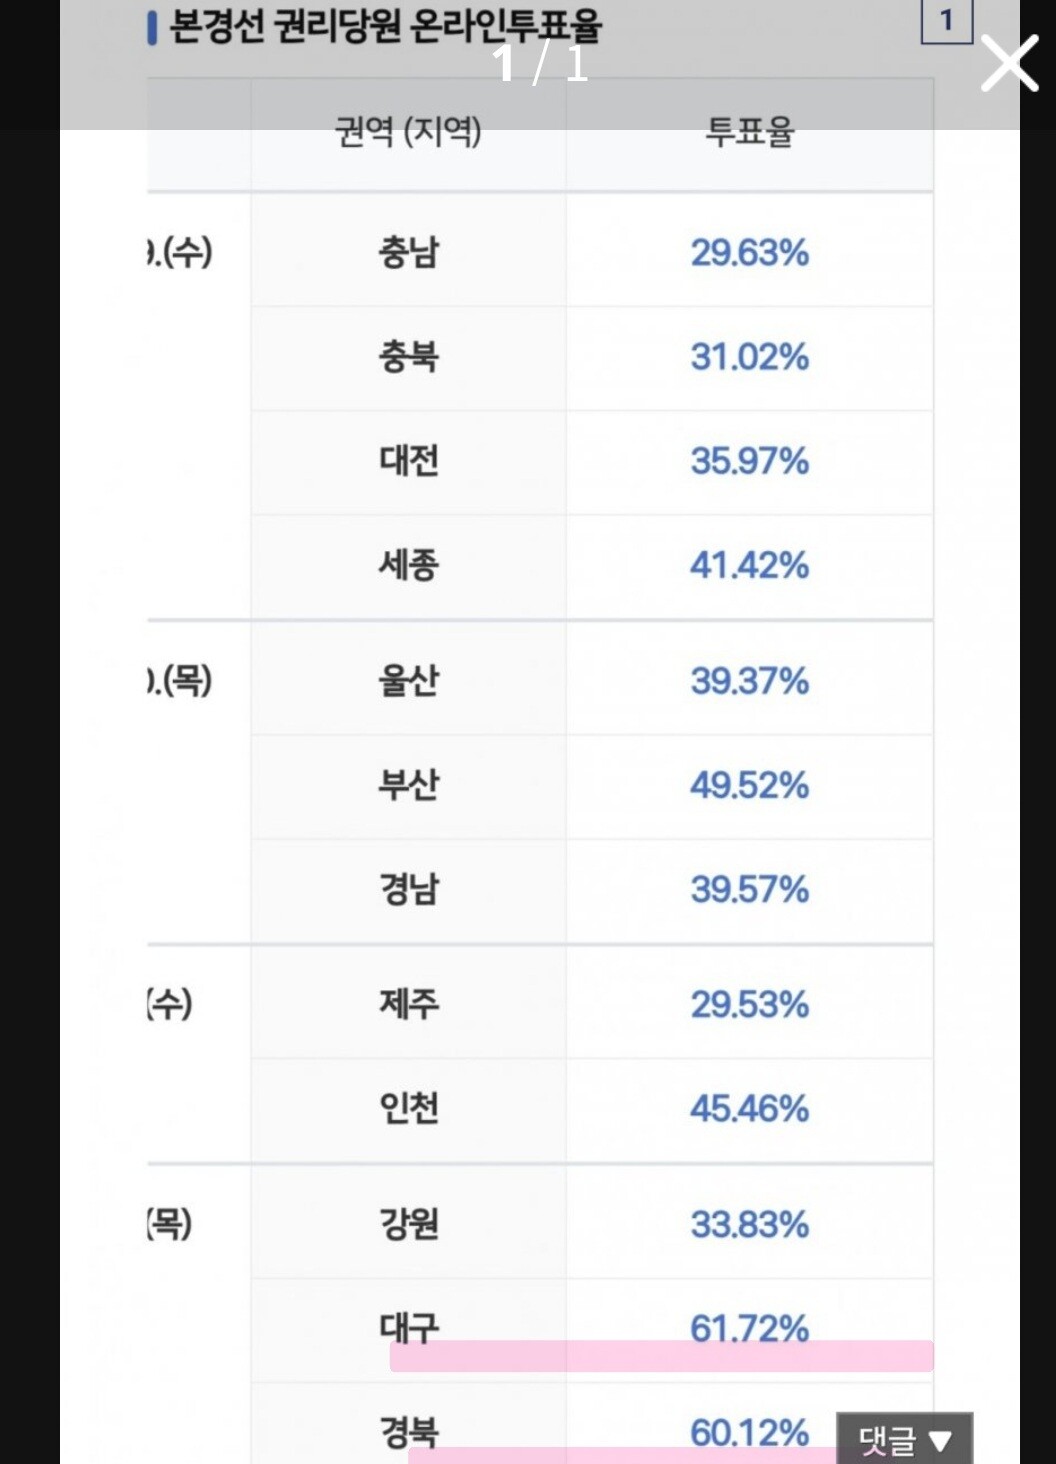
Task: Click the 강원 turnout value 33.83%
Action: (749, 1224)
